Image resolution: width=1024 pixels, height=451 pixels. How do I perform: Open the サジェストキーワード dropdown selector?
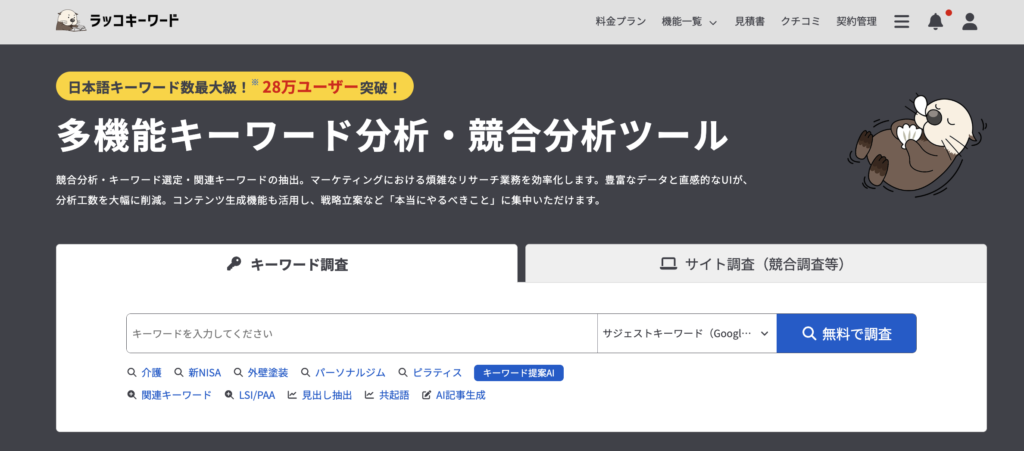point(686,333)
